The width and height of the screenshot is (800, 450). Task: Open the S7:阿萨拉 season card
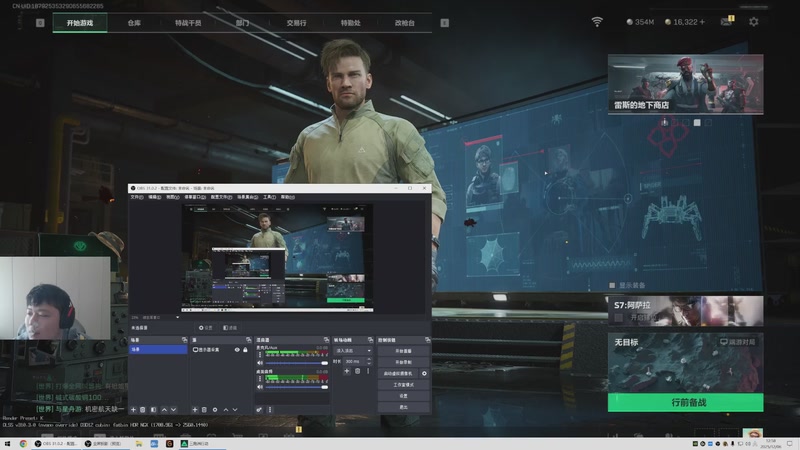685,311
